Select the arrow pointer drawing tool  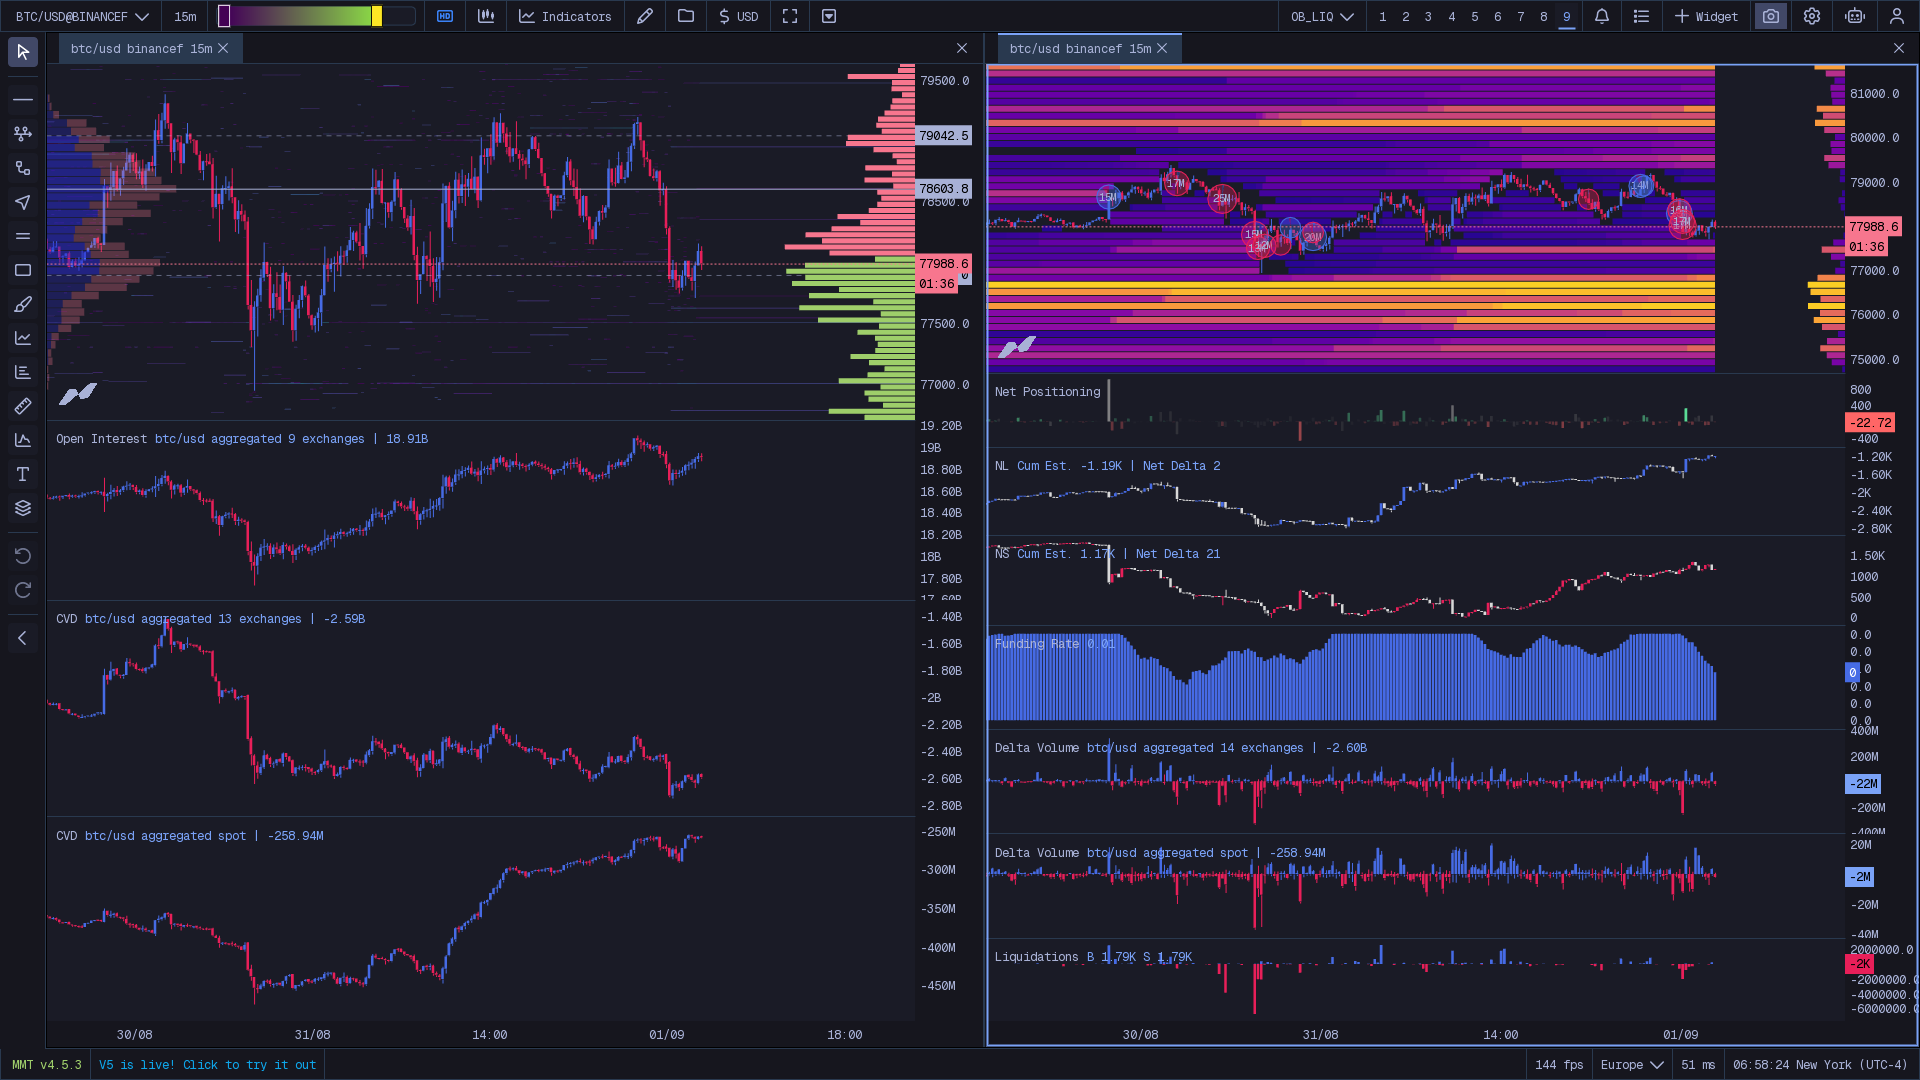coord(23,202)
